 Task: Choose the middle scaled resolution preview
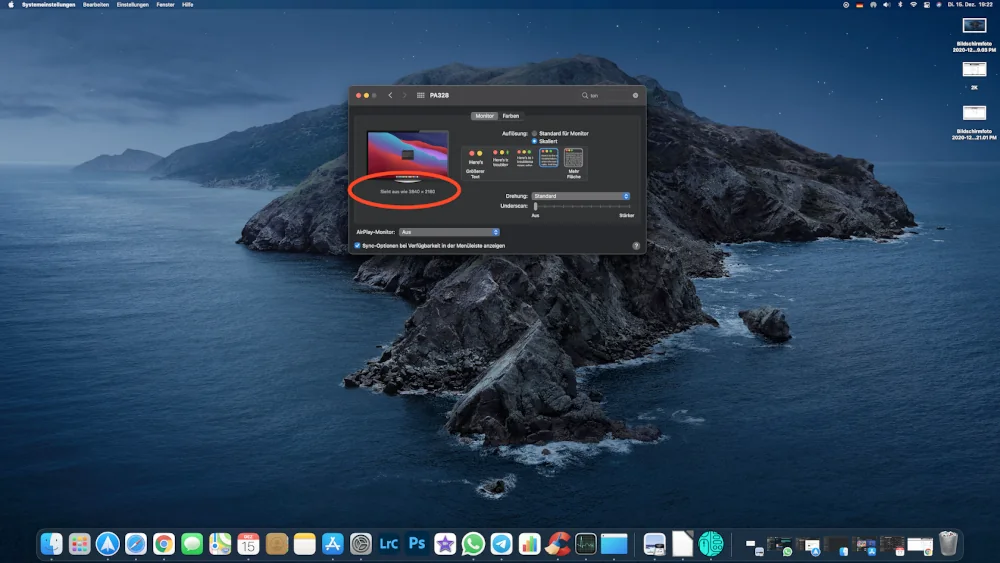(x=524, y=158)
